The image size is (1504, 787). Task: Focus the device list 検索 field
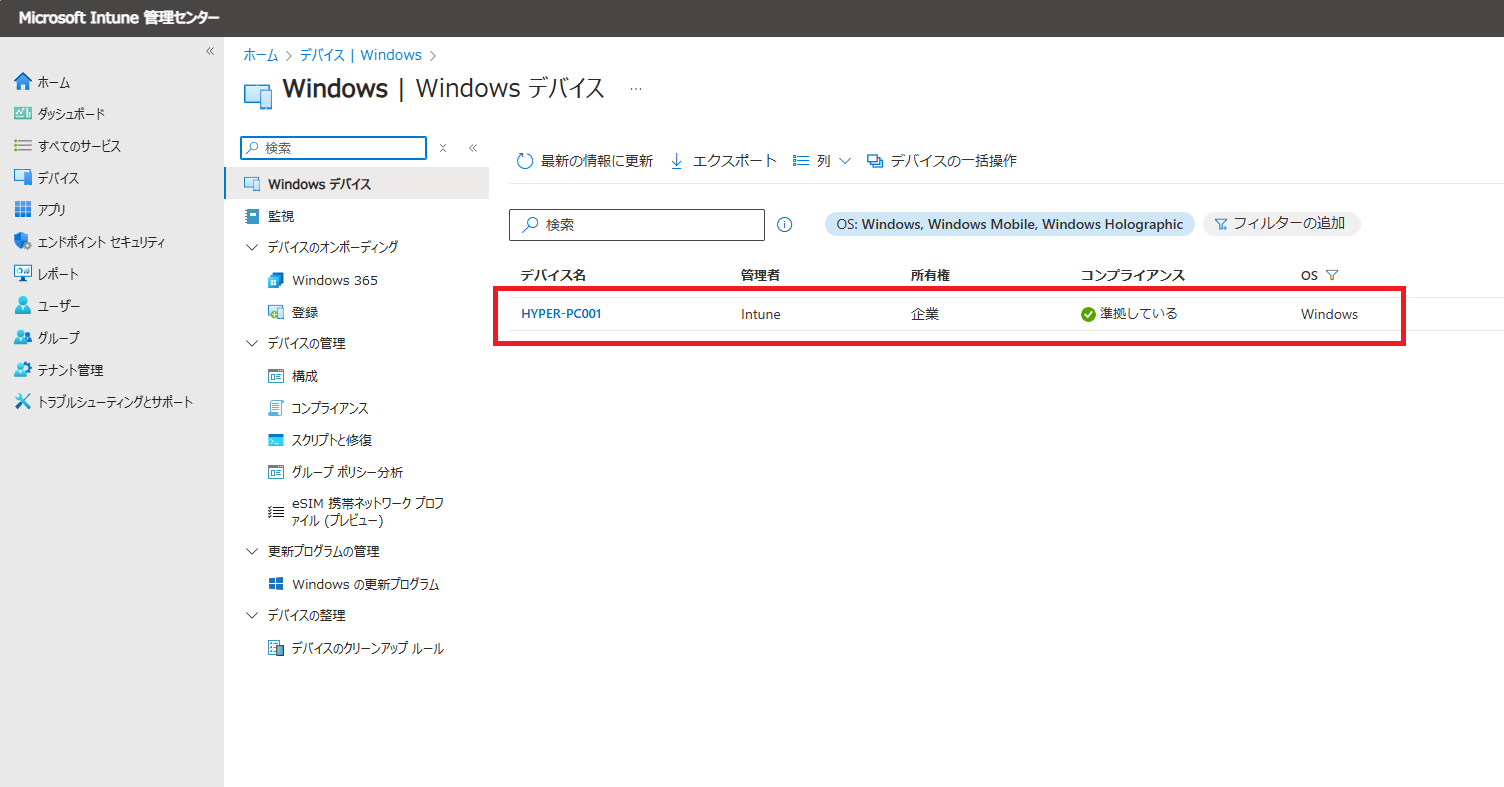637,225
